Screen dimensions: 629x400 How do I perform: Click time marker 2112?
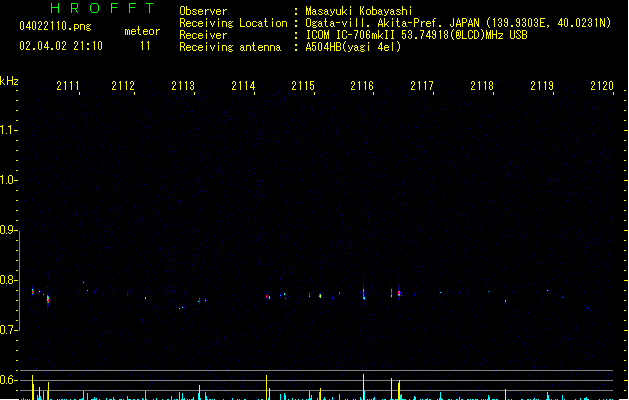pyautogui.click(x=123, y=86)
